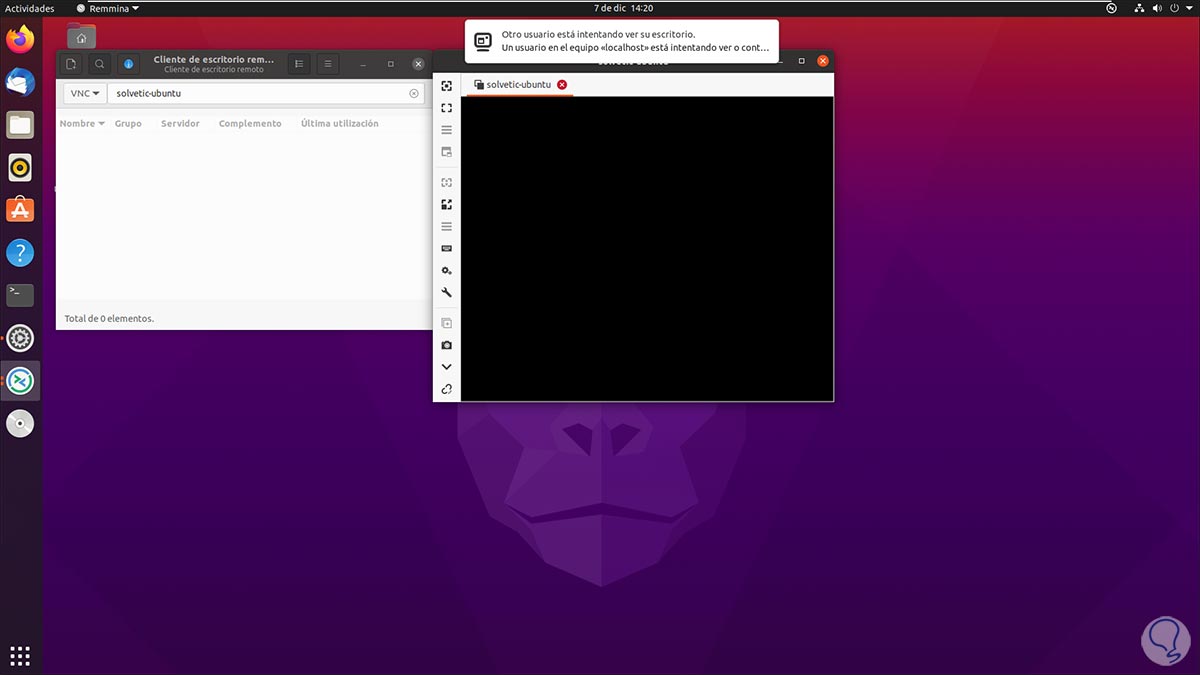Viewport: 1200px width, 675px height.
Task: Click the Última utilización column header
Action: pos(339,124)
